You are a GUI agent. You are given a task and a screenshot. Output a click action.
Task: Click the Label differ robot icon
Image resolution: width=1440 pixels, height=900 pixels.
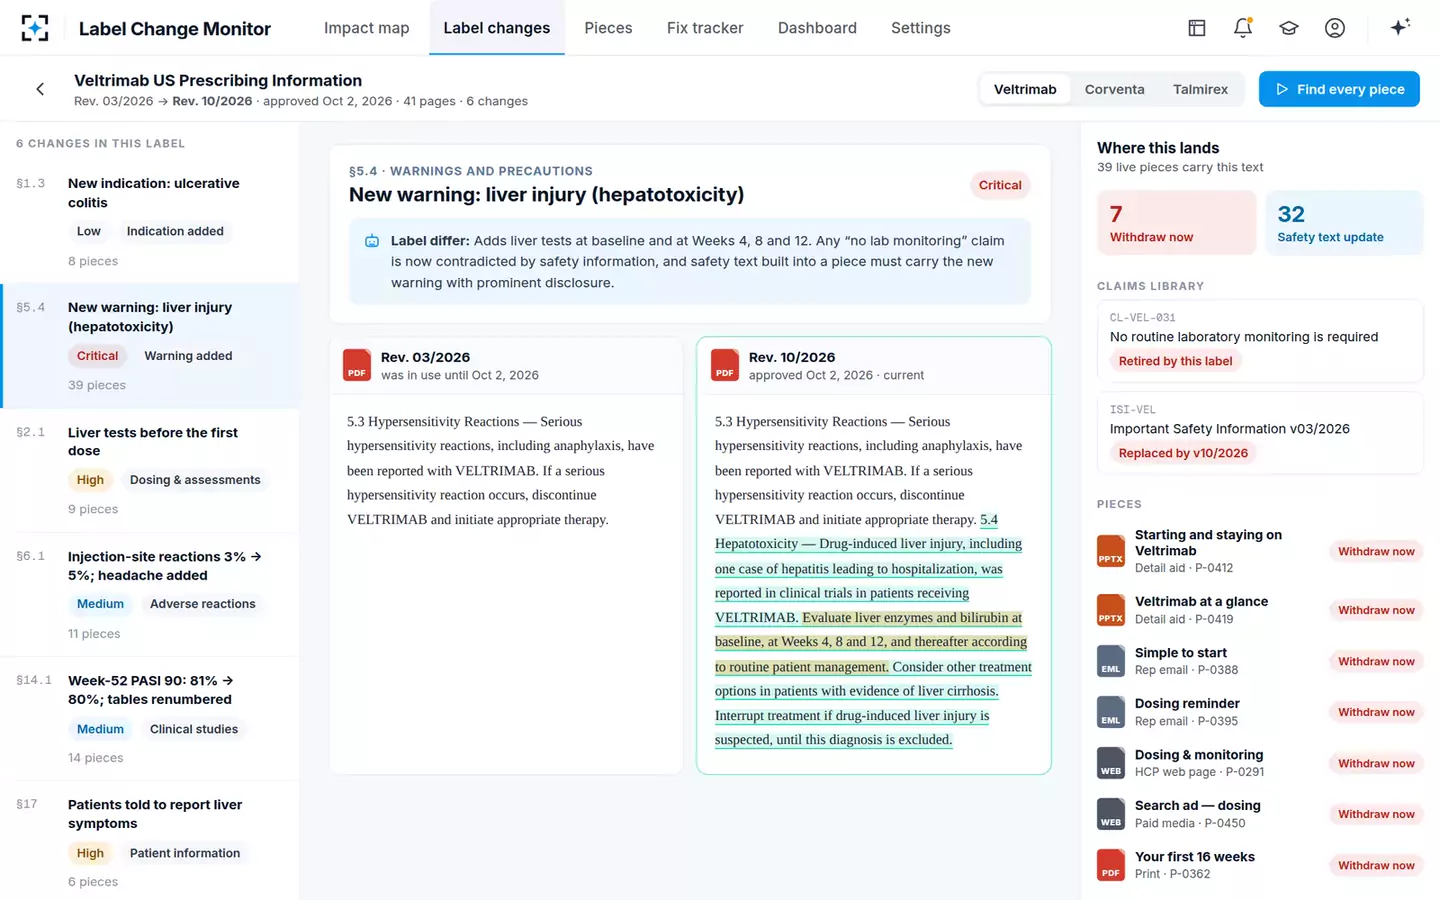[x=372, y=241]
